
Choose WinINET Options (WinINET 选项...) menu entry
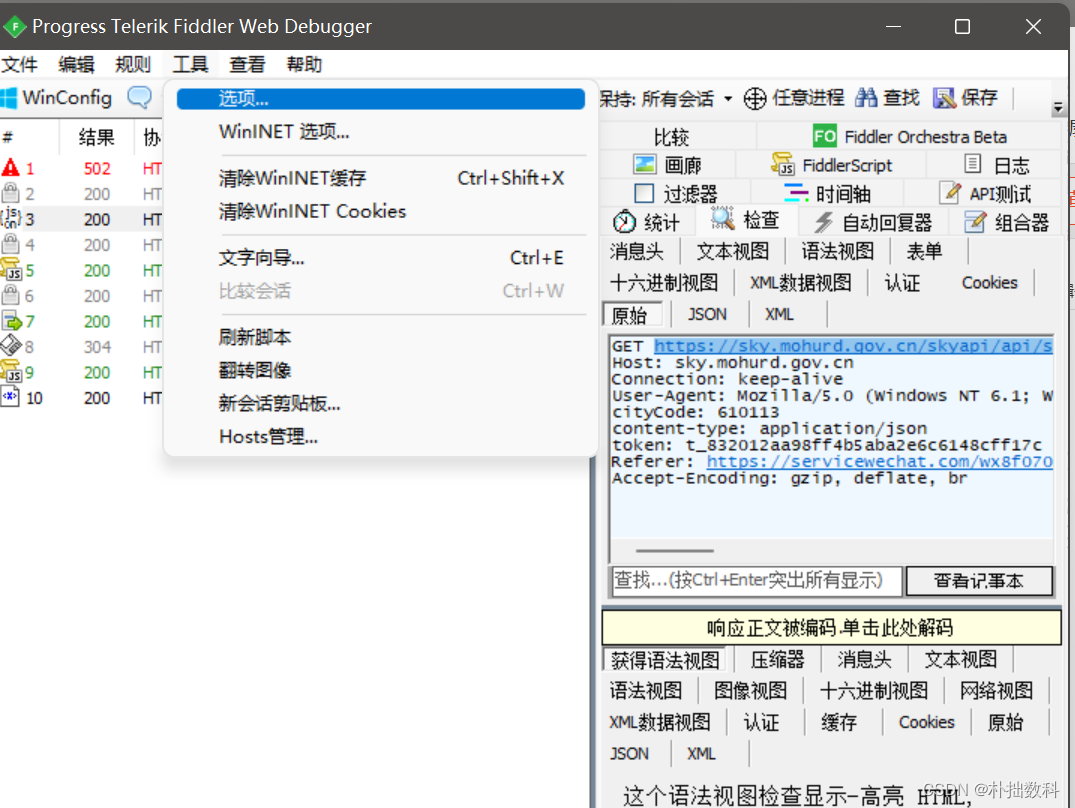click(381, 132)
